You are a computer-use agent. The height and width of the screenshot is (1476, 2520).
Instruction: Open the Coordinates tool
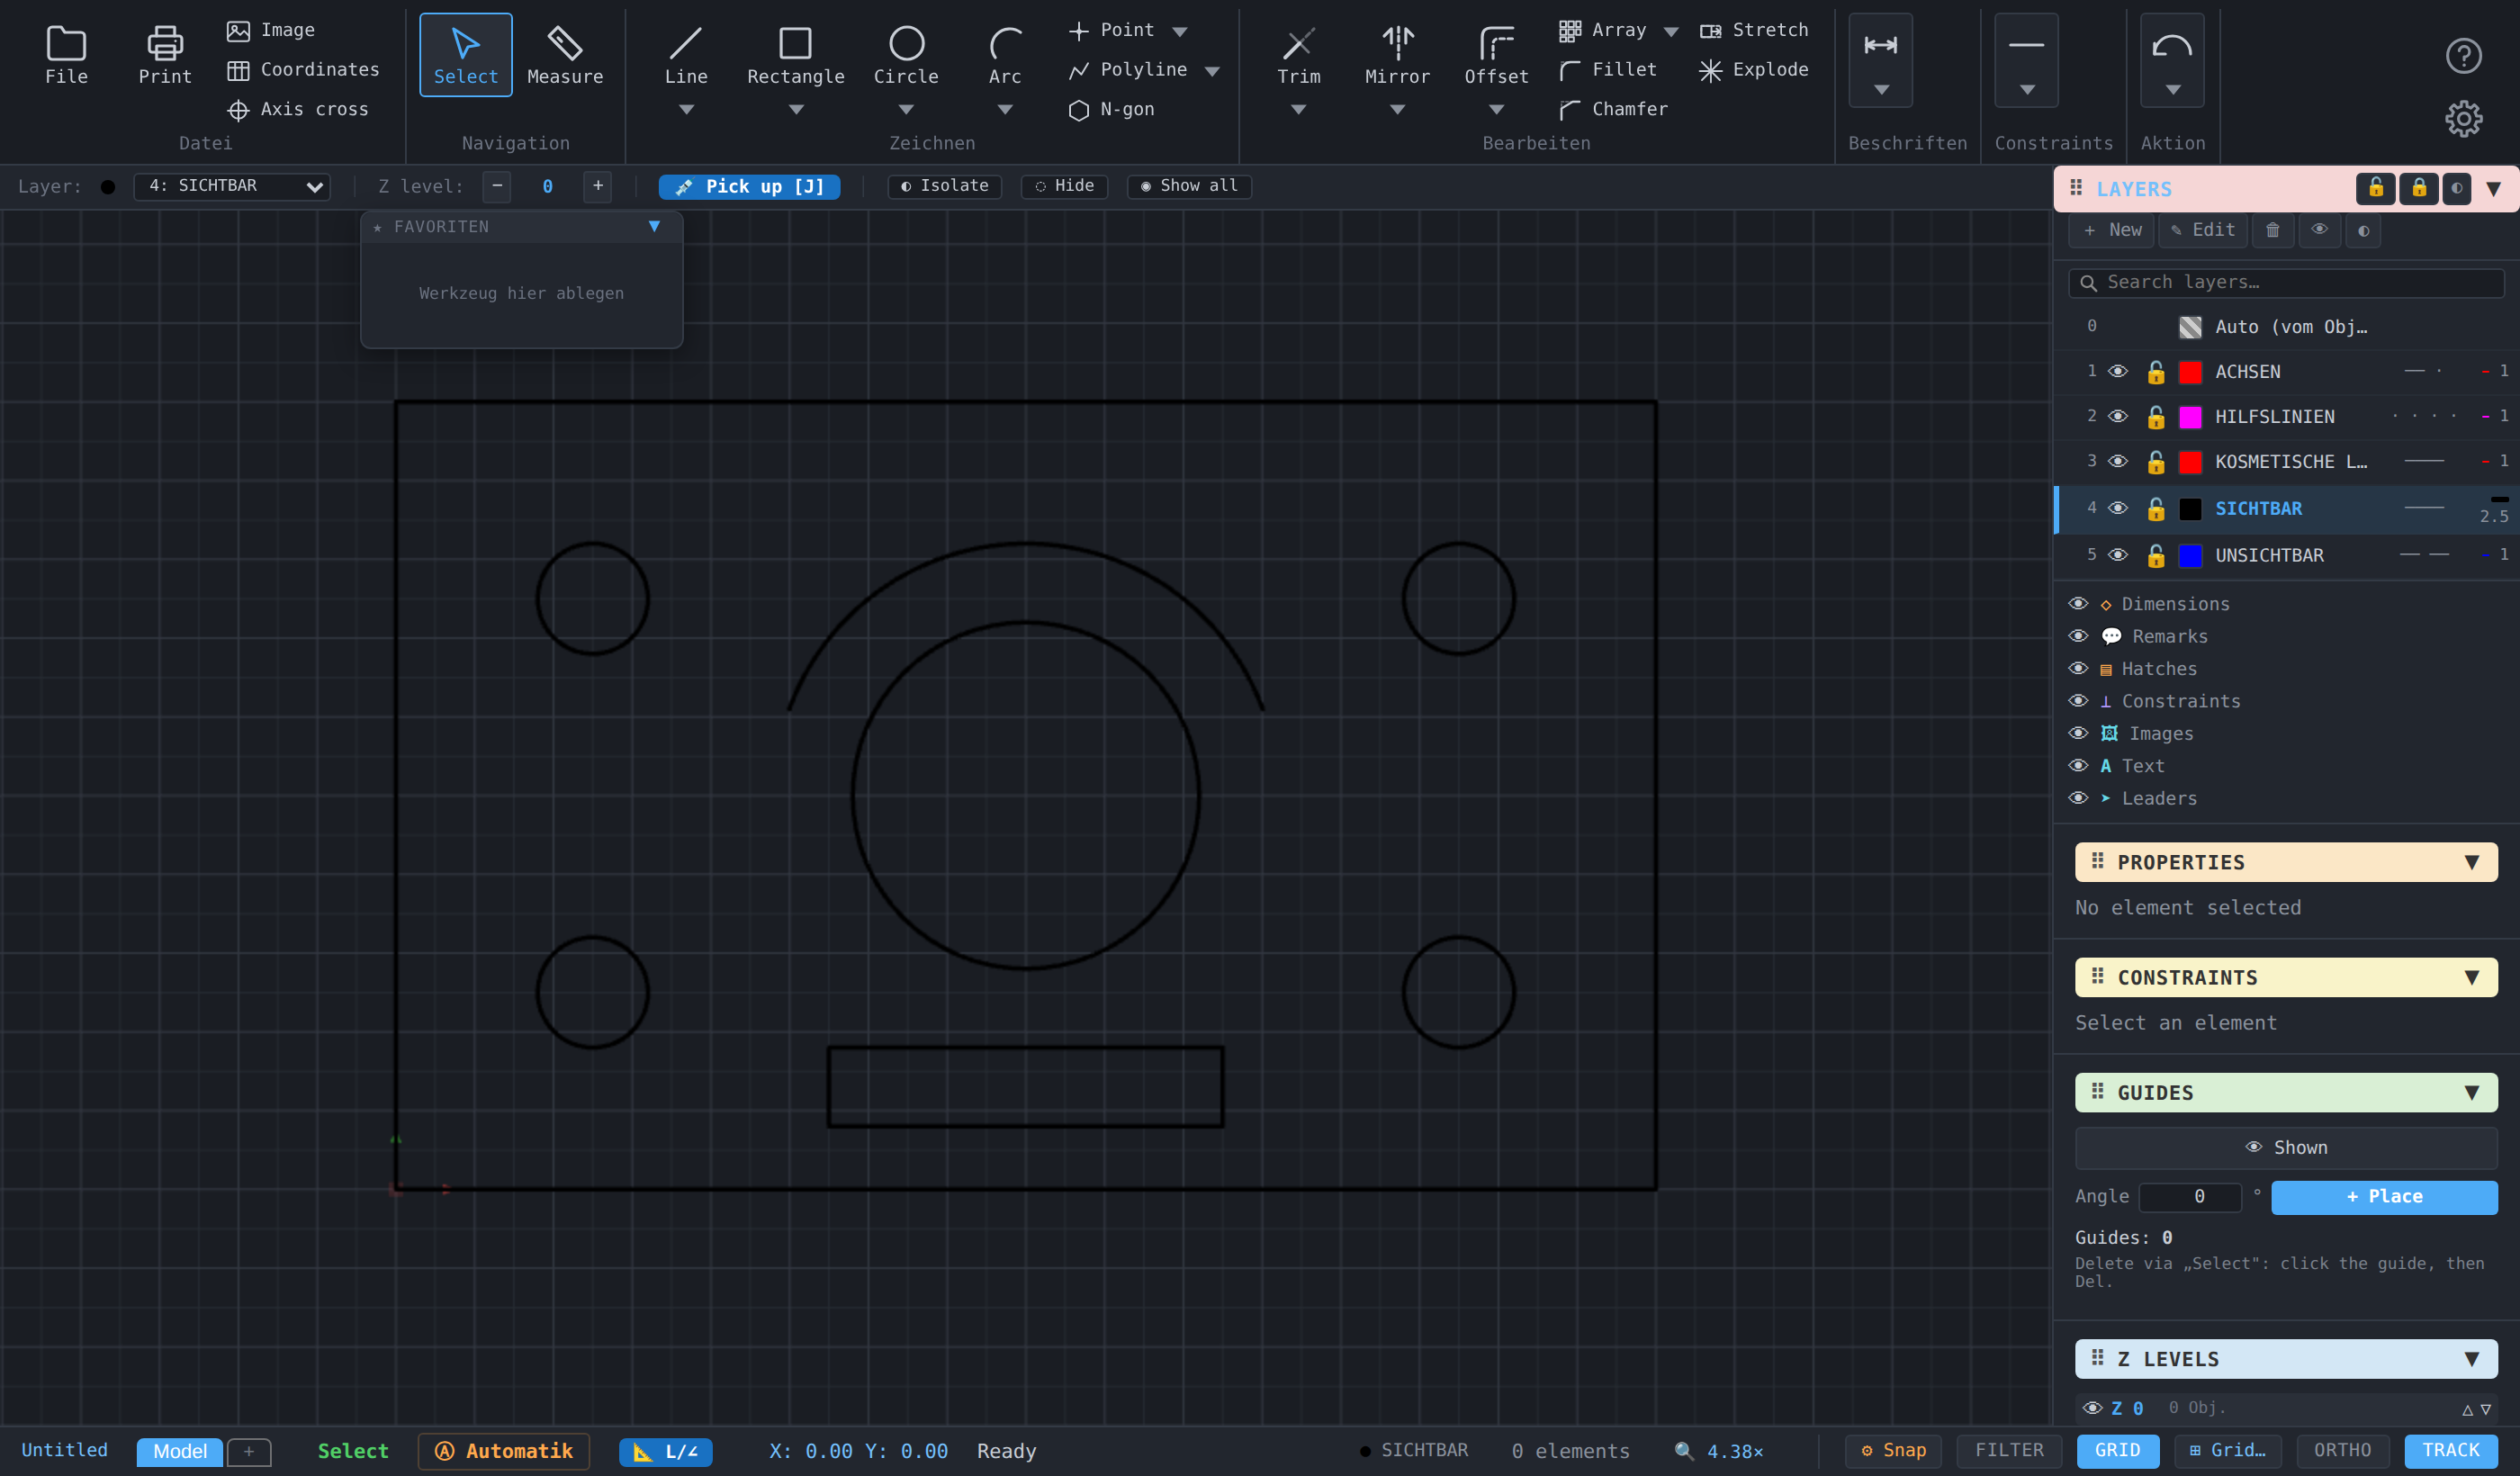point(303,70)
